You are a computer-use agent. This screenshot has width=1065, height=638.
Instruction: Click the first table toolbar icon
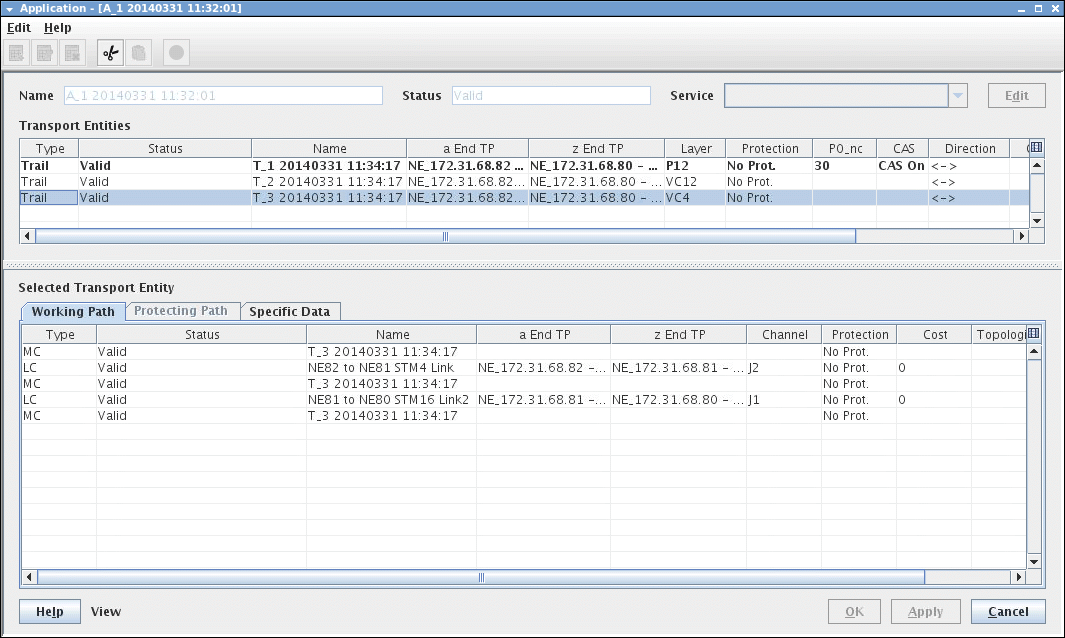pyautogui.click(x=17, y=53)
